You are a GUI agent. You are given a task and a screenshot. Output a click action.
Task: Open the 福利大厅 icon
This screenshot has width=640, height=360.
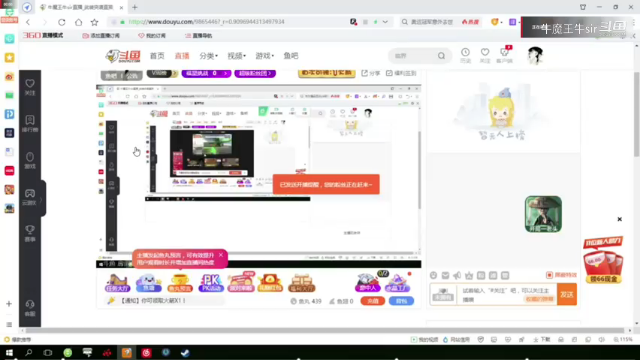(302, 282)
